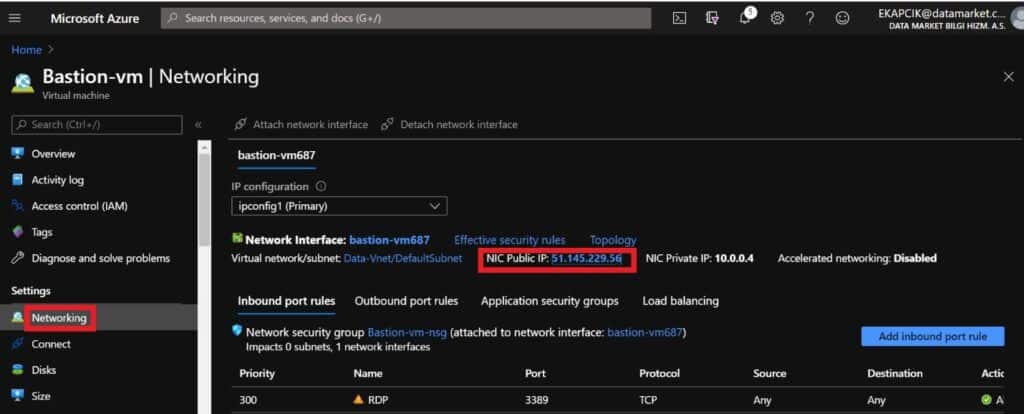1024x414 pixels.
Task: Open the ipconfig1 (Primary) dropdown
Action: pos(340,206)
